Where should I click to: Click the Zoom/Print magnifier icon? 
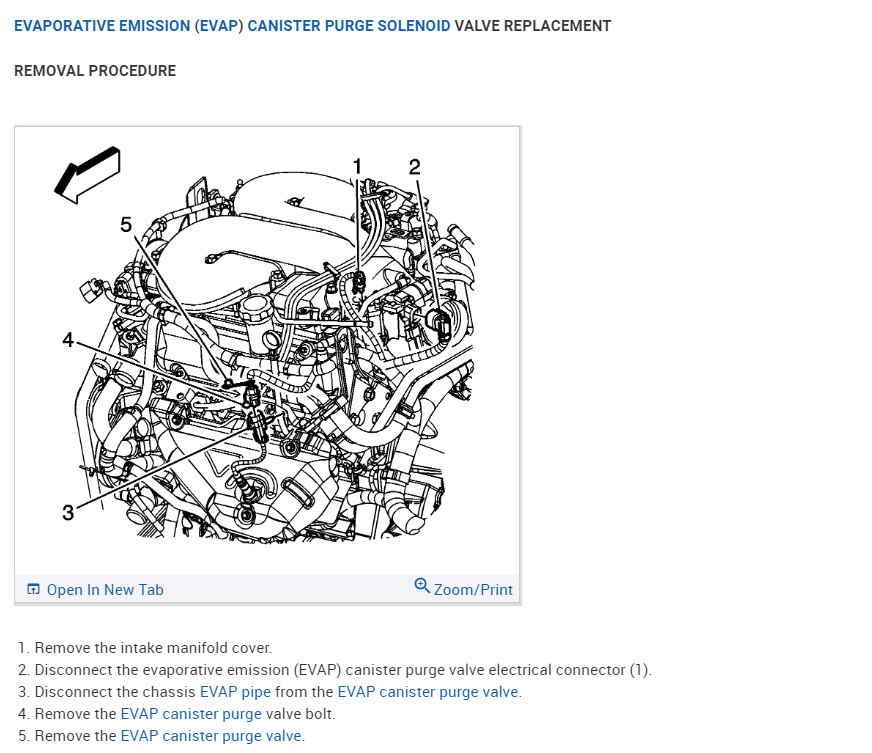click(422, 586)
